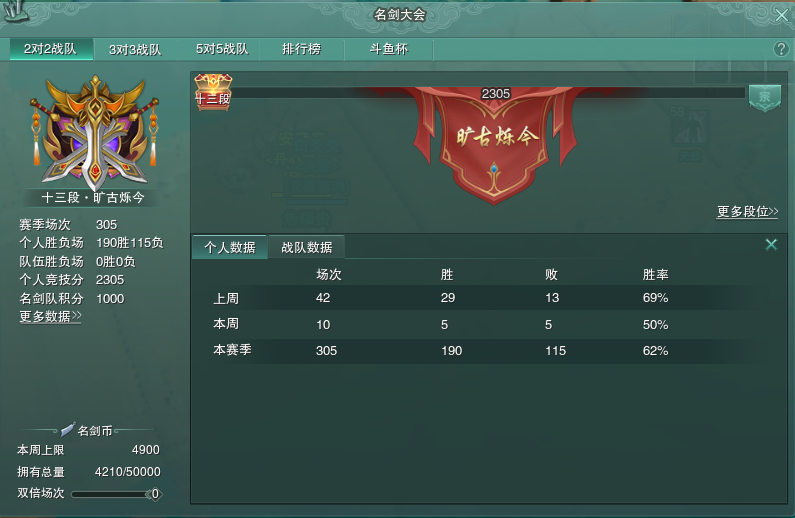Click the 2305 rank progress bar

pyautogui.click(x=487, y=93)
